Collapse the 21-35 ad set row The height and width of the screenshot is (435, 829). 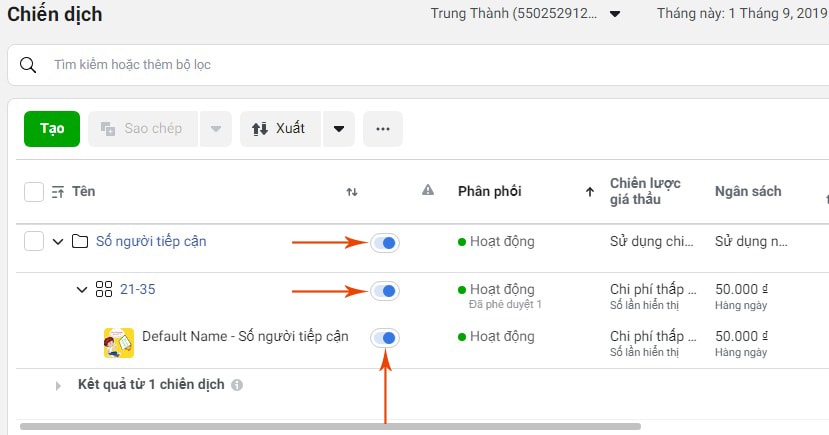pyautogui.click(x=81, y=290)
